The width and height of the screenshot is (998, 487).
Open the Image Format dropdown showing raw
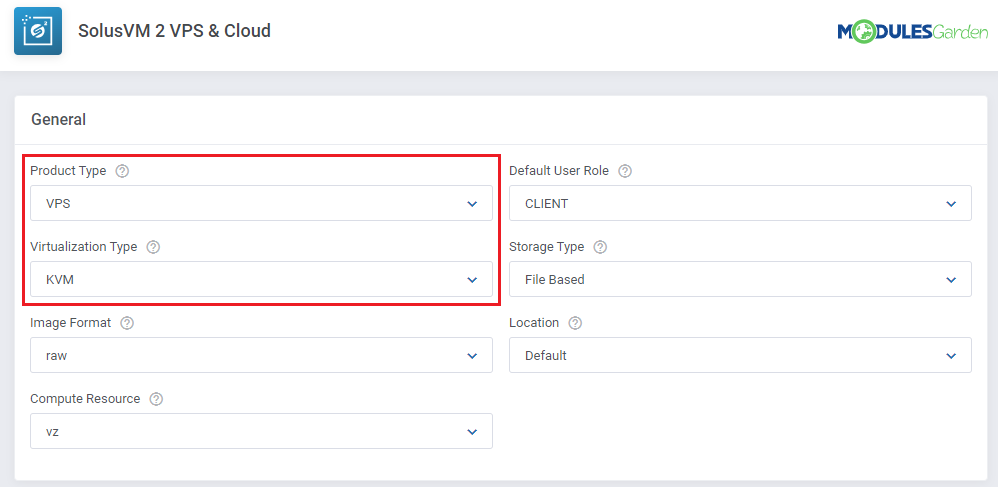coord(262,355)
